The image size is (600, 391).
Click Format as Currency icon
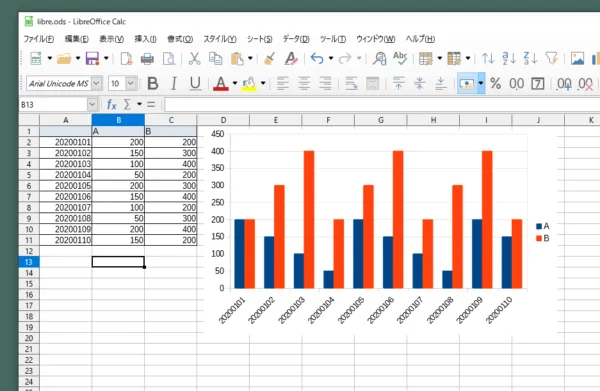(467, 83)
